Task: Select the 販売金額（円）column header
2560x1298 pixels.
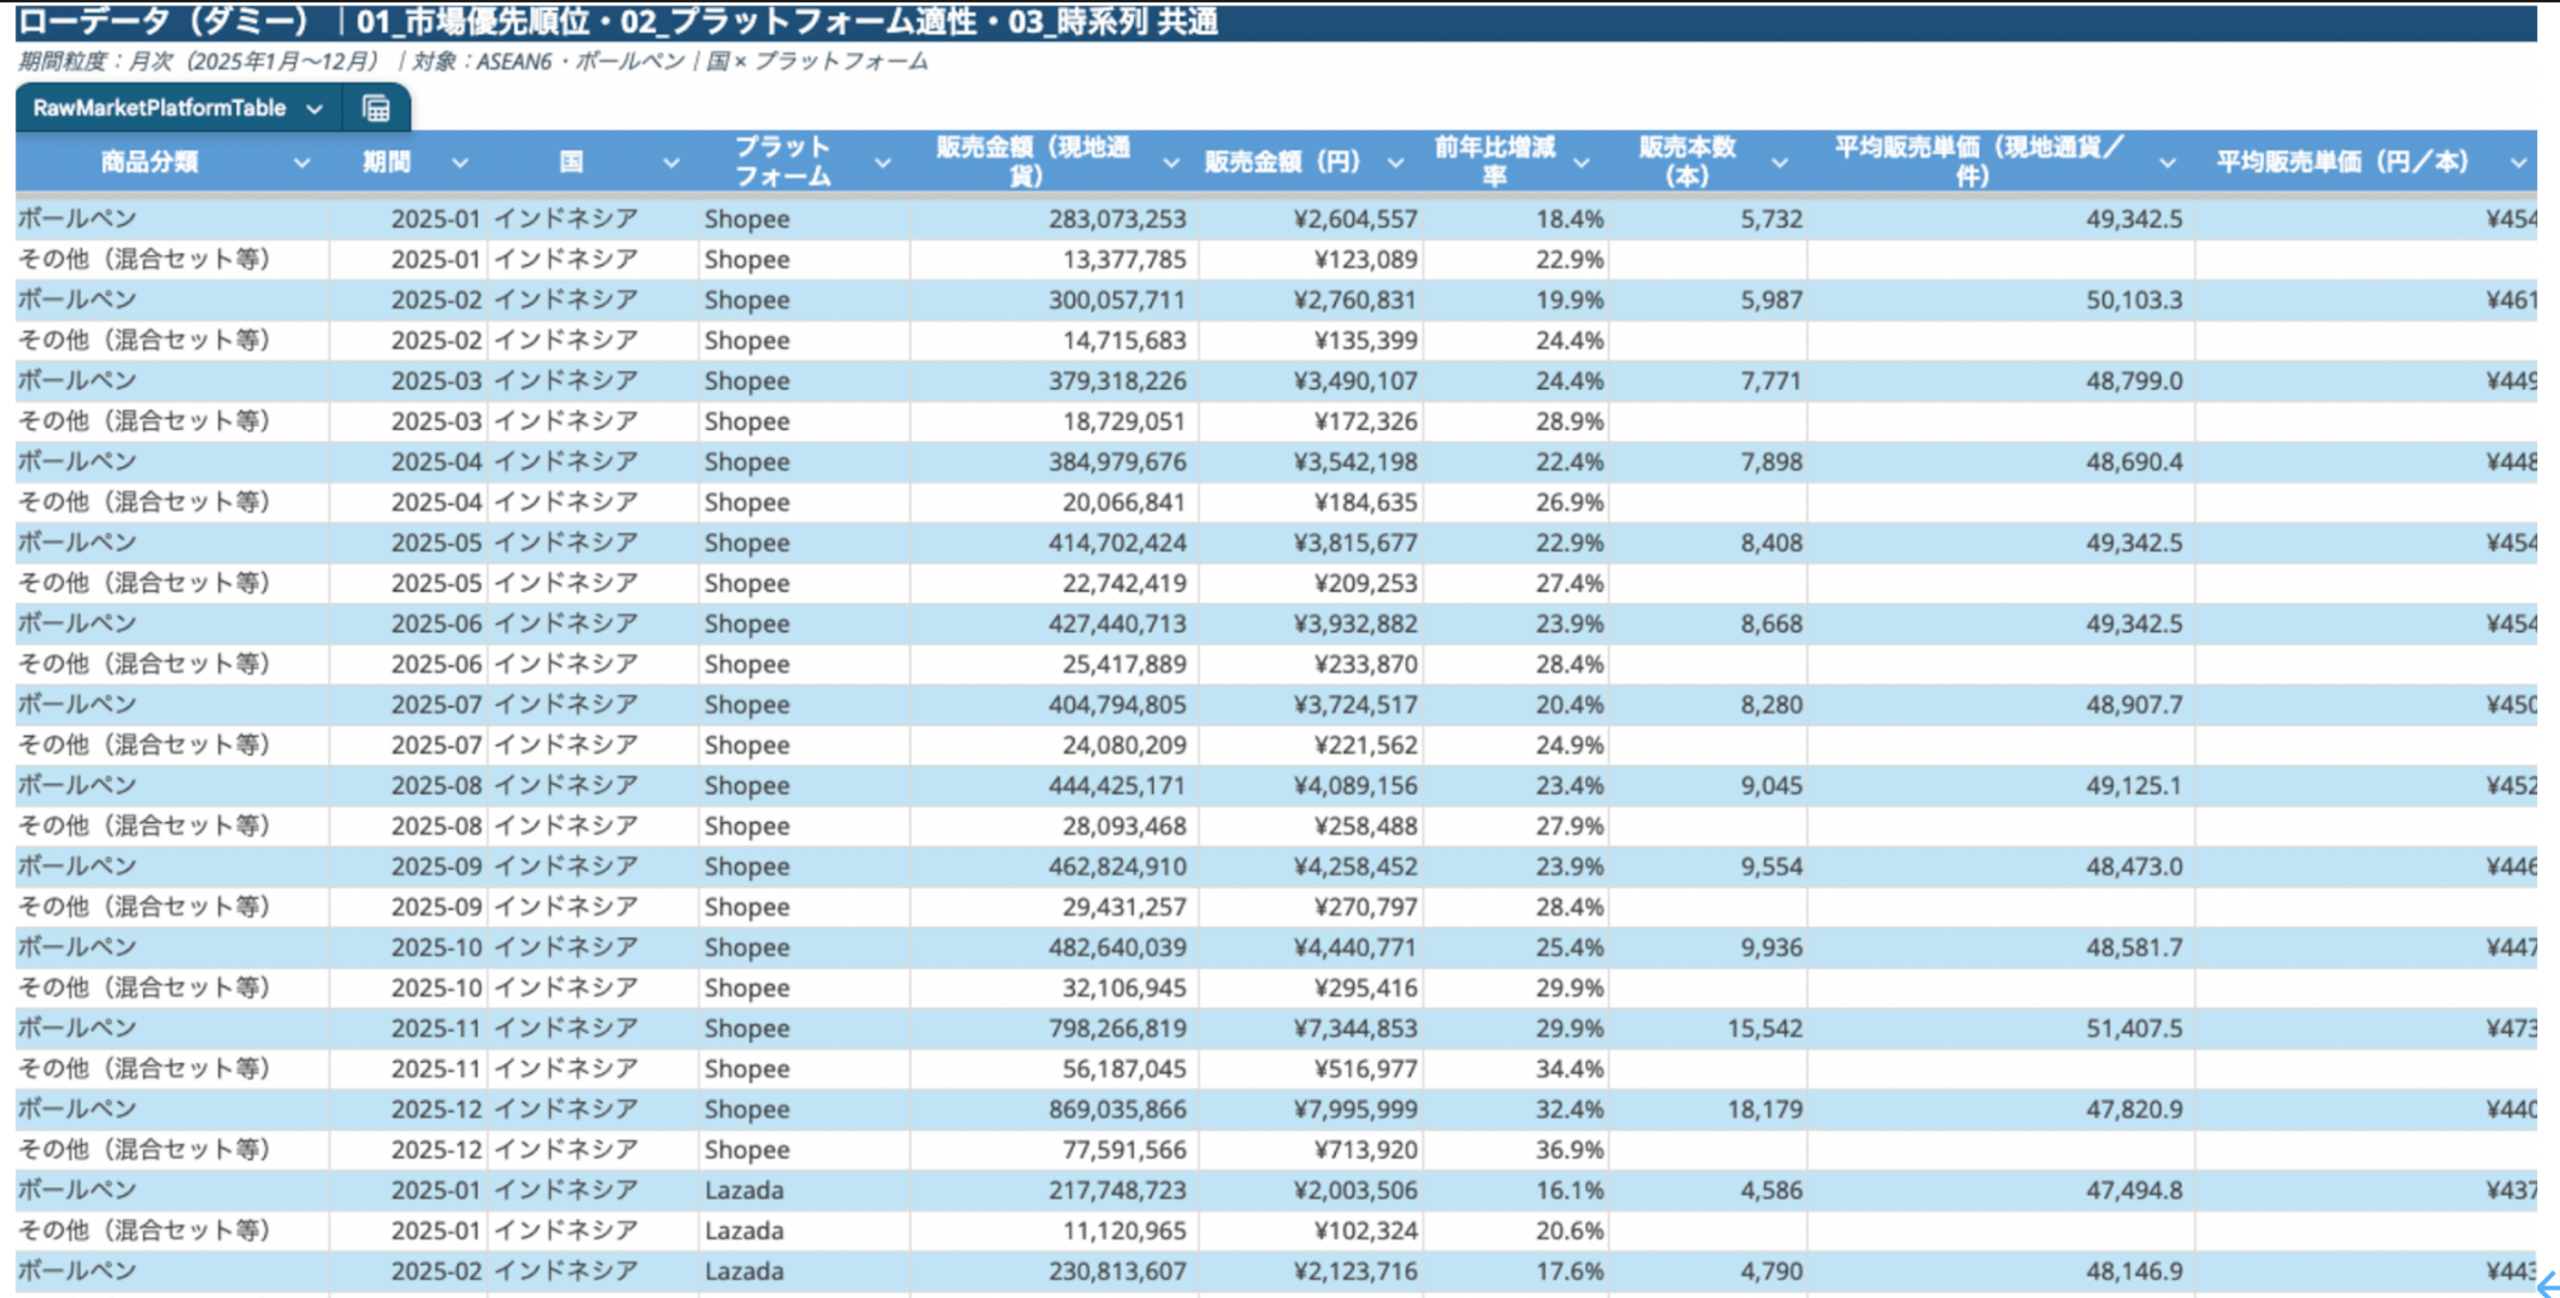Action: tap(1311, 161)
